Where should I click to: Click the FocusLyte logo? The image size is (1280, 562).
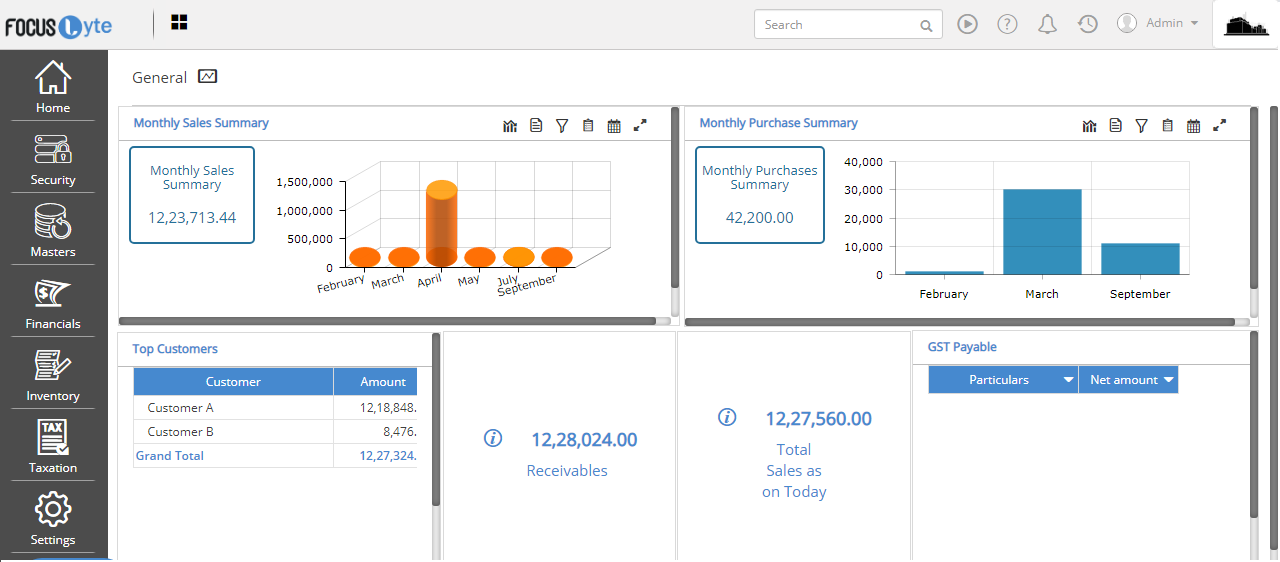click(58, 26)
